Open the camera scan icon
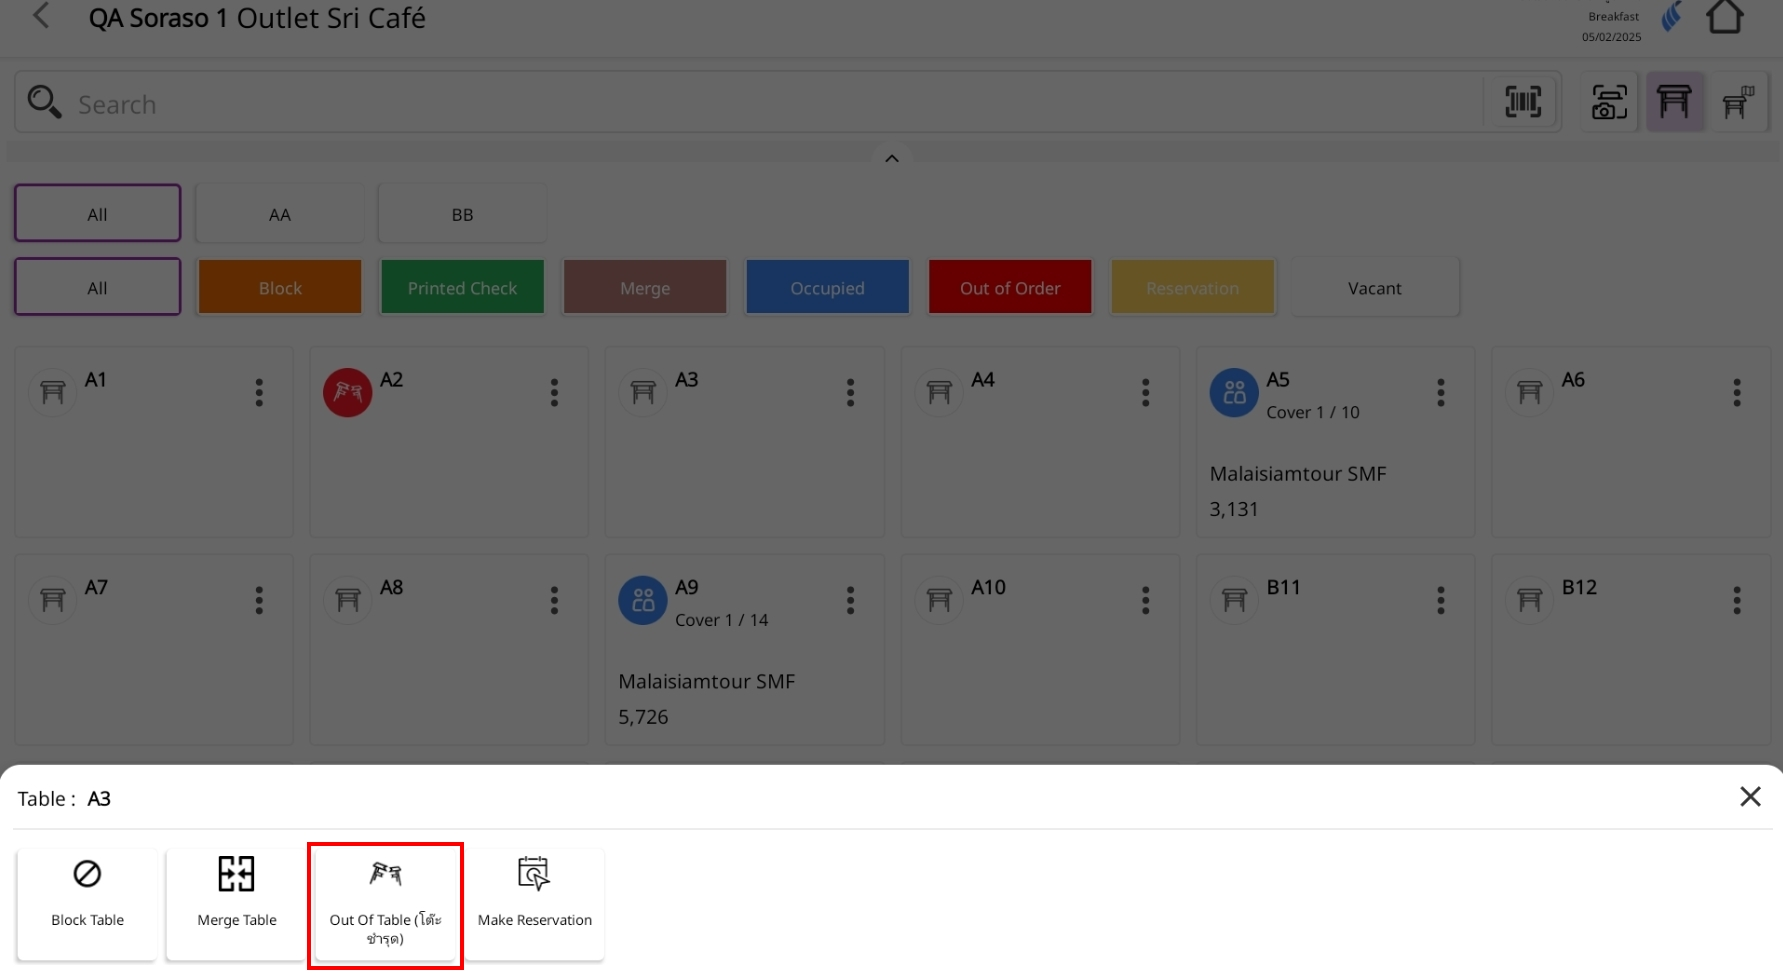The height and width of the screenshot is (978, 1783). click(x=1608, y=102)
